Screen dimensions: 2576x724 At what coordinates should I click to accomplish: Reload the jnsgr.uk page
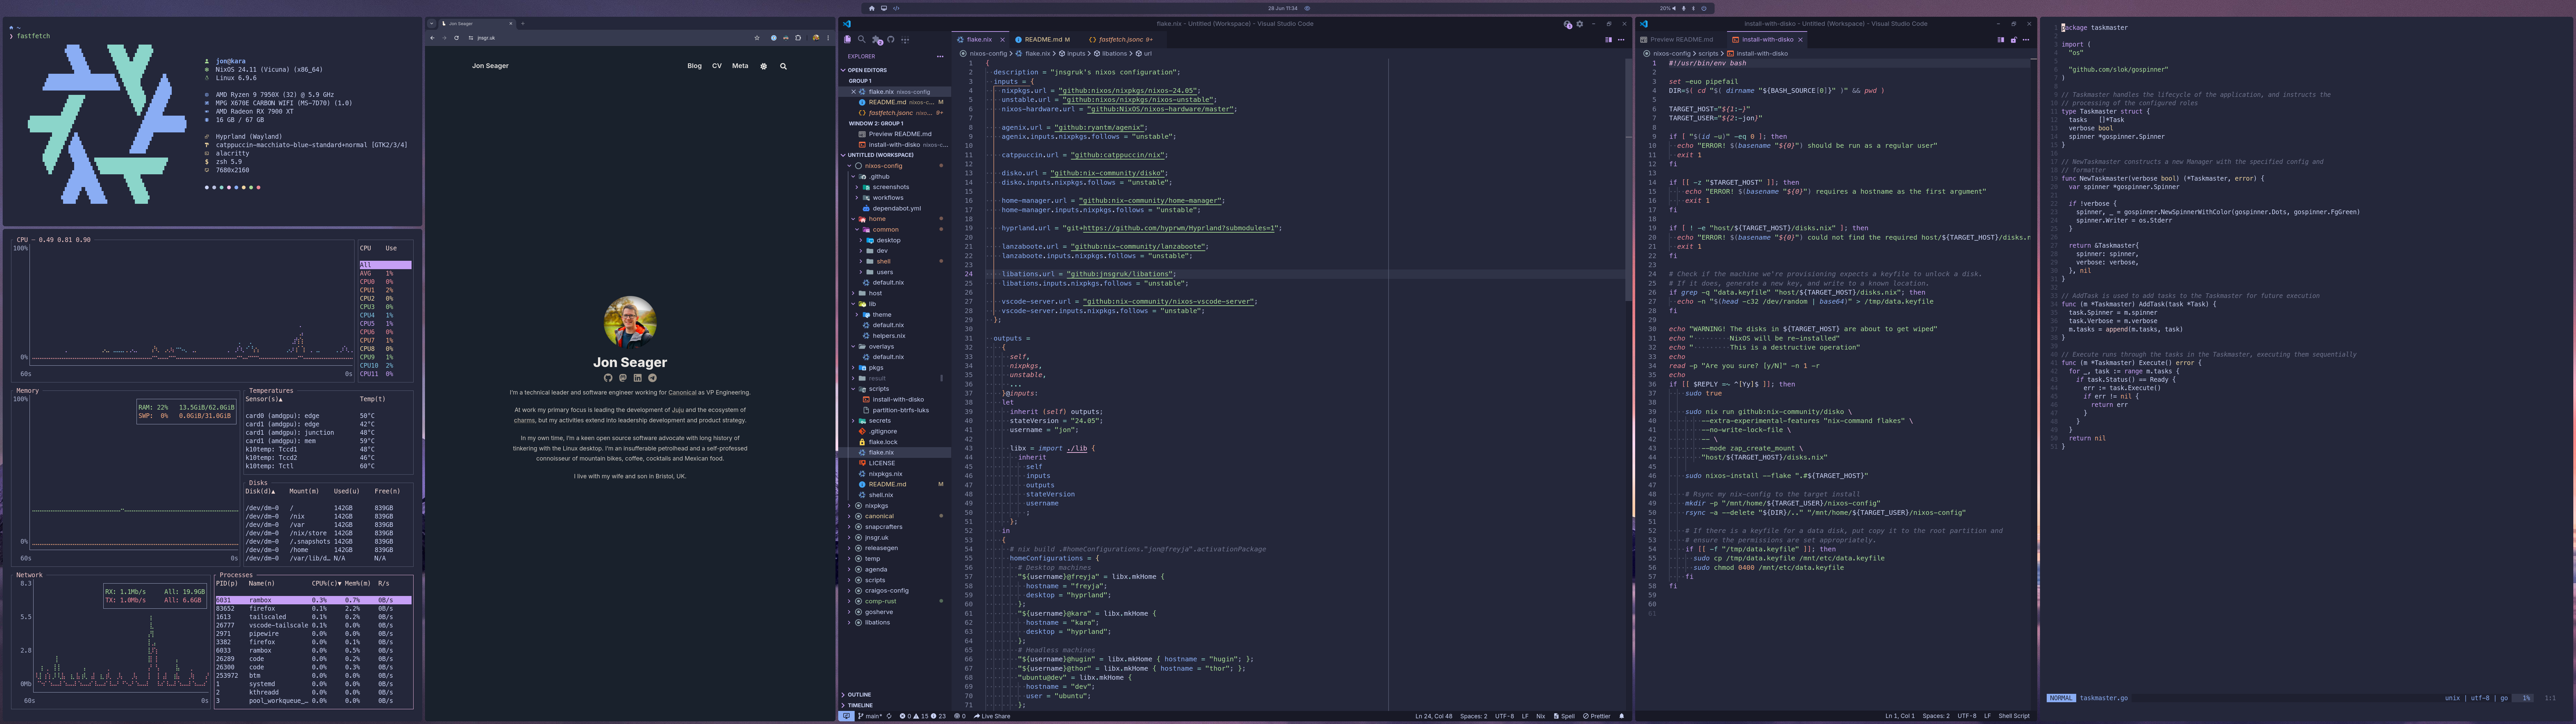pos(456,38)
